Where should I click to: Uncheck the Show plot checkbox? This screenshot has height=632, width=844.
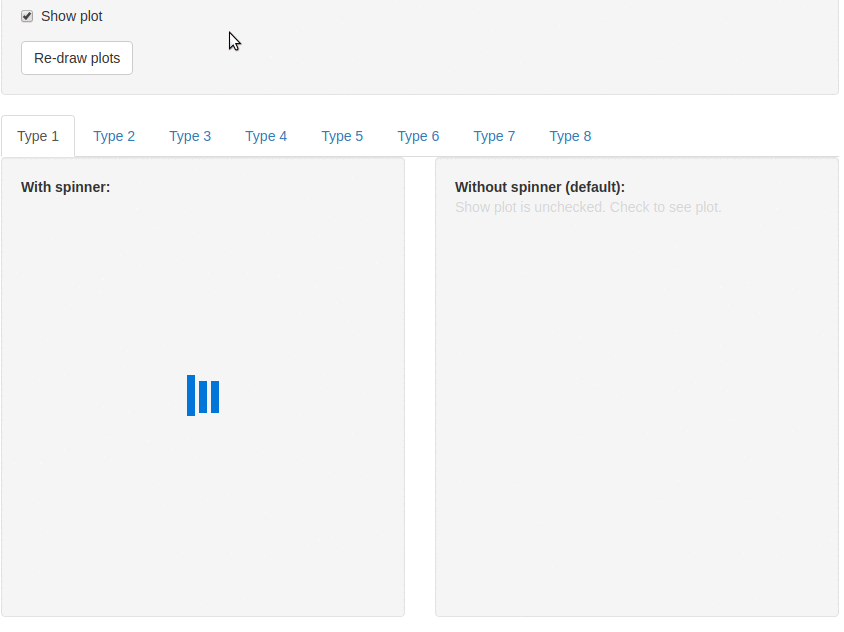coord(27,16)
